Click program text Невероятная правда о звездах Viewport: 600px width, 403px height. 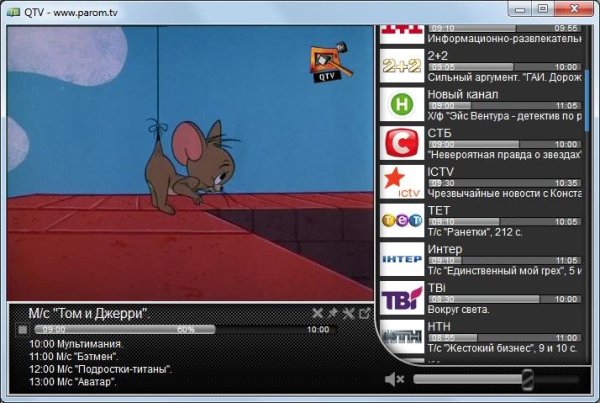[505, 155]
